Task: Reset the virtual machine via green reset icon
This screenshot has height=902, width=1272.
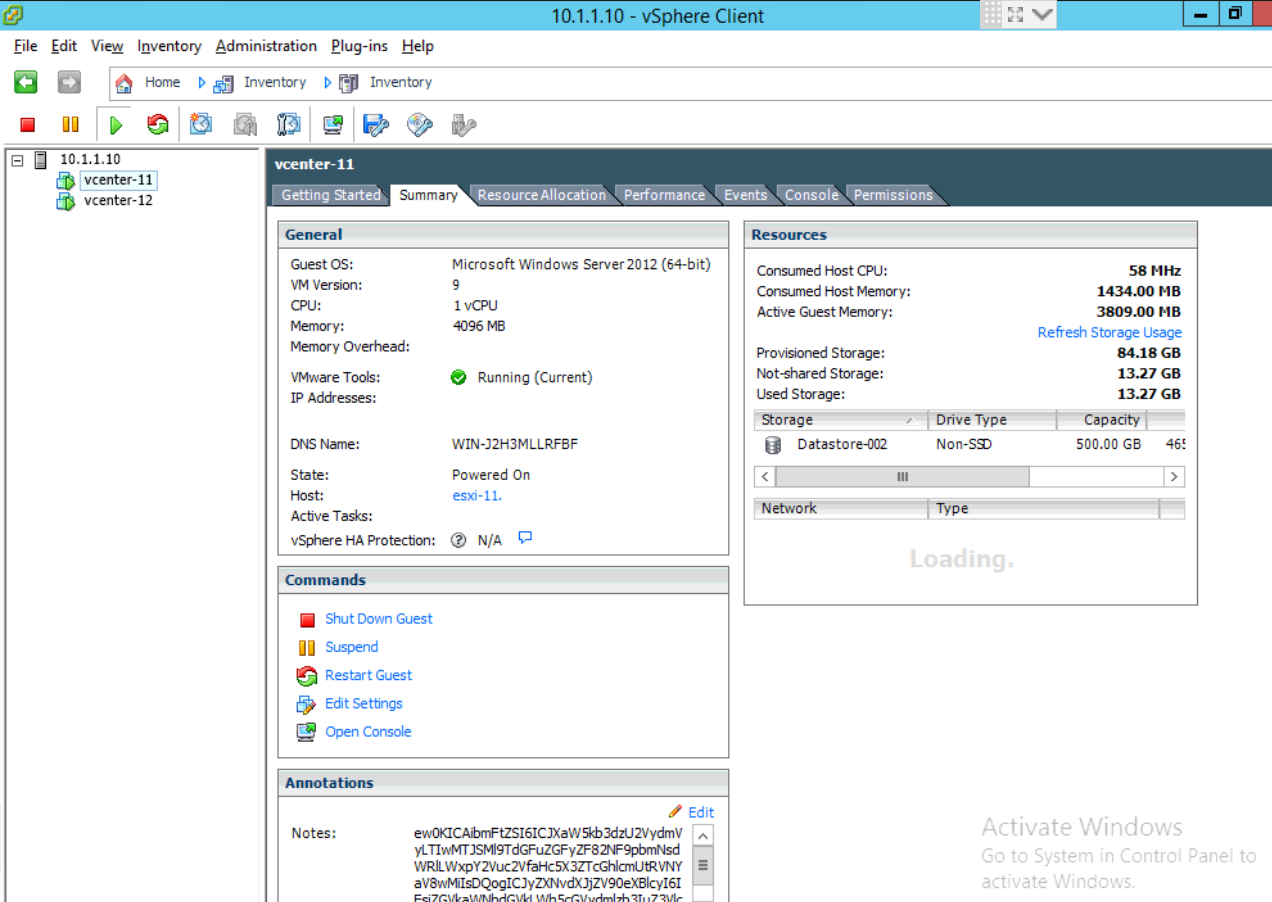Action: [157, 124]
